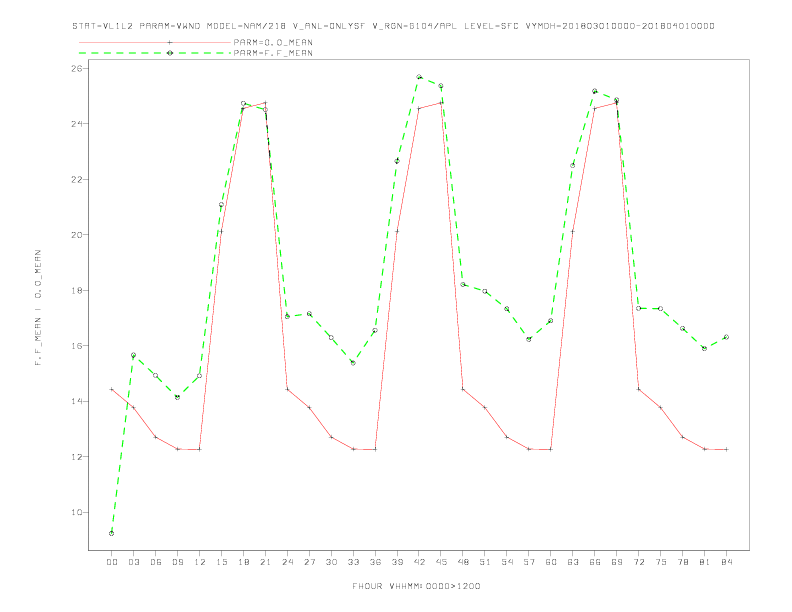This screenshot has width=792, height=612.
Task: Click x-axis hour label 60
Action: click(551, 562)
